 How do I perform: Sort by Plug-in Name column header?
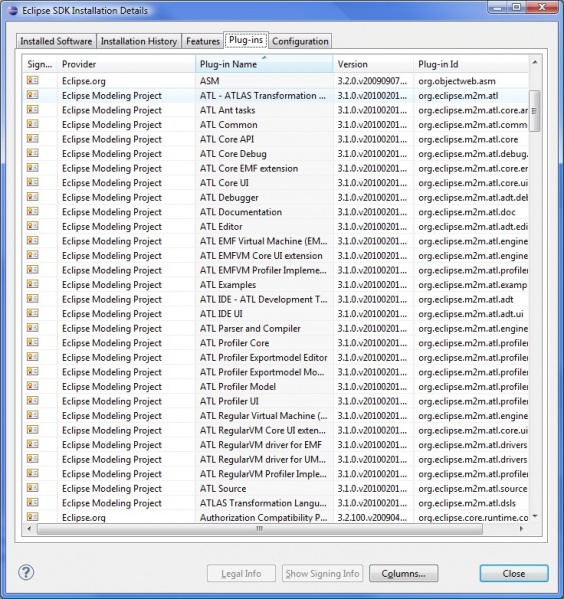click(264, 64)
